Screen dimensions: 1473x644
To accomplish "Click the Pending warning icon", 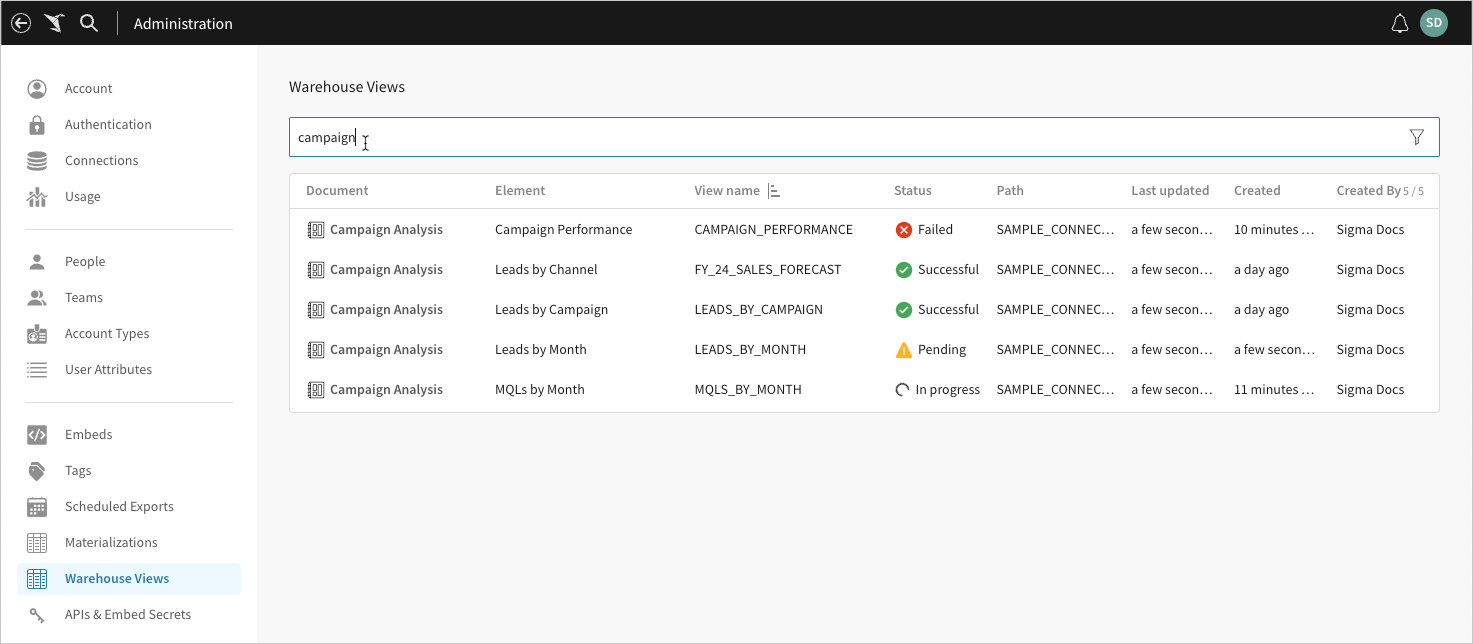I will pos(903,350).
